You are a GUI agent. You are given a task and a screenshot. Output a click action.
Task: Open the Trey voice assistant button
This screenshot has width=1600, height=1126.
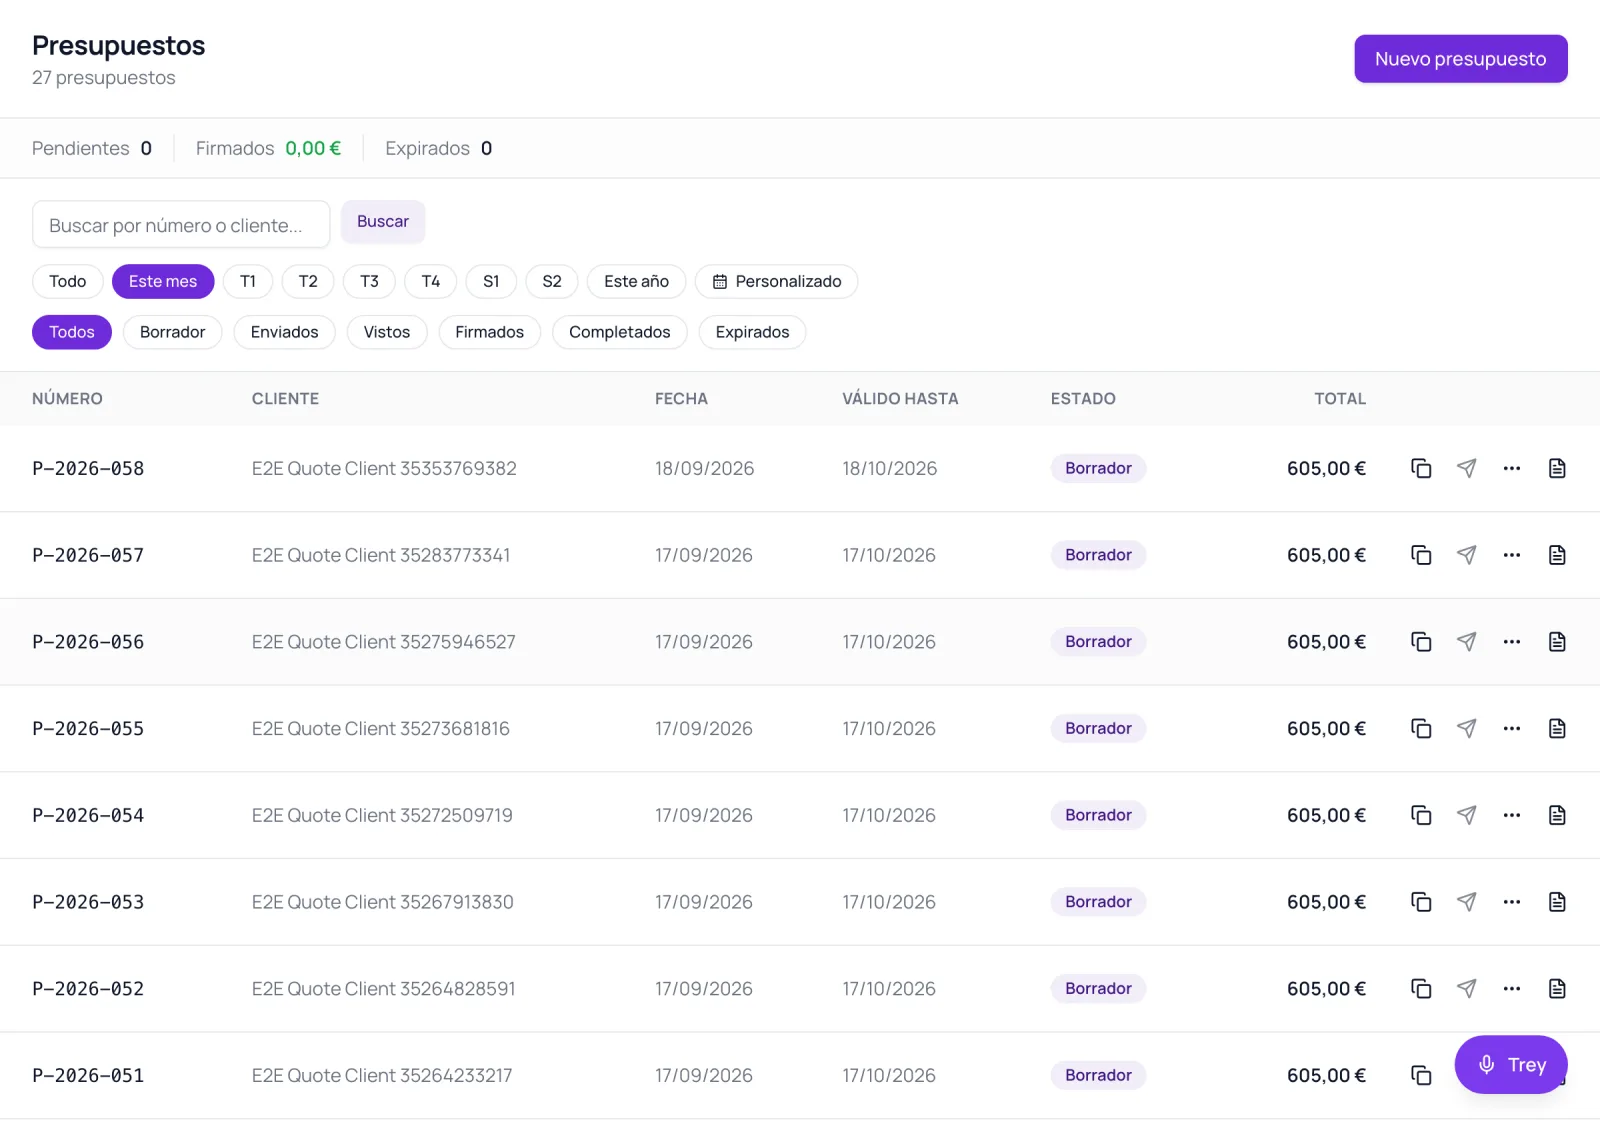1511,1064
